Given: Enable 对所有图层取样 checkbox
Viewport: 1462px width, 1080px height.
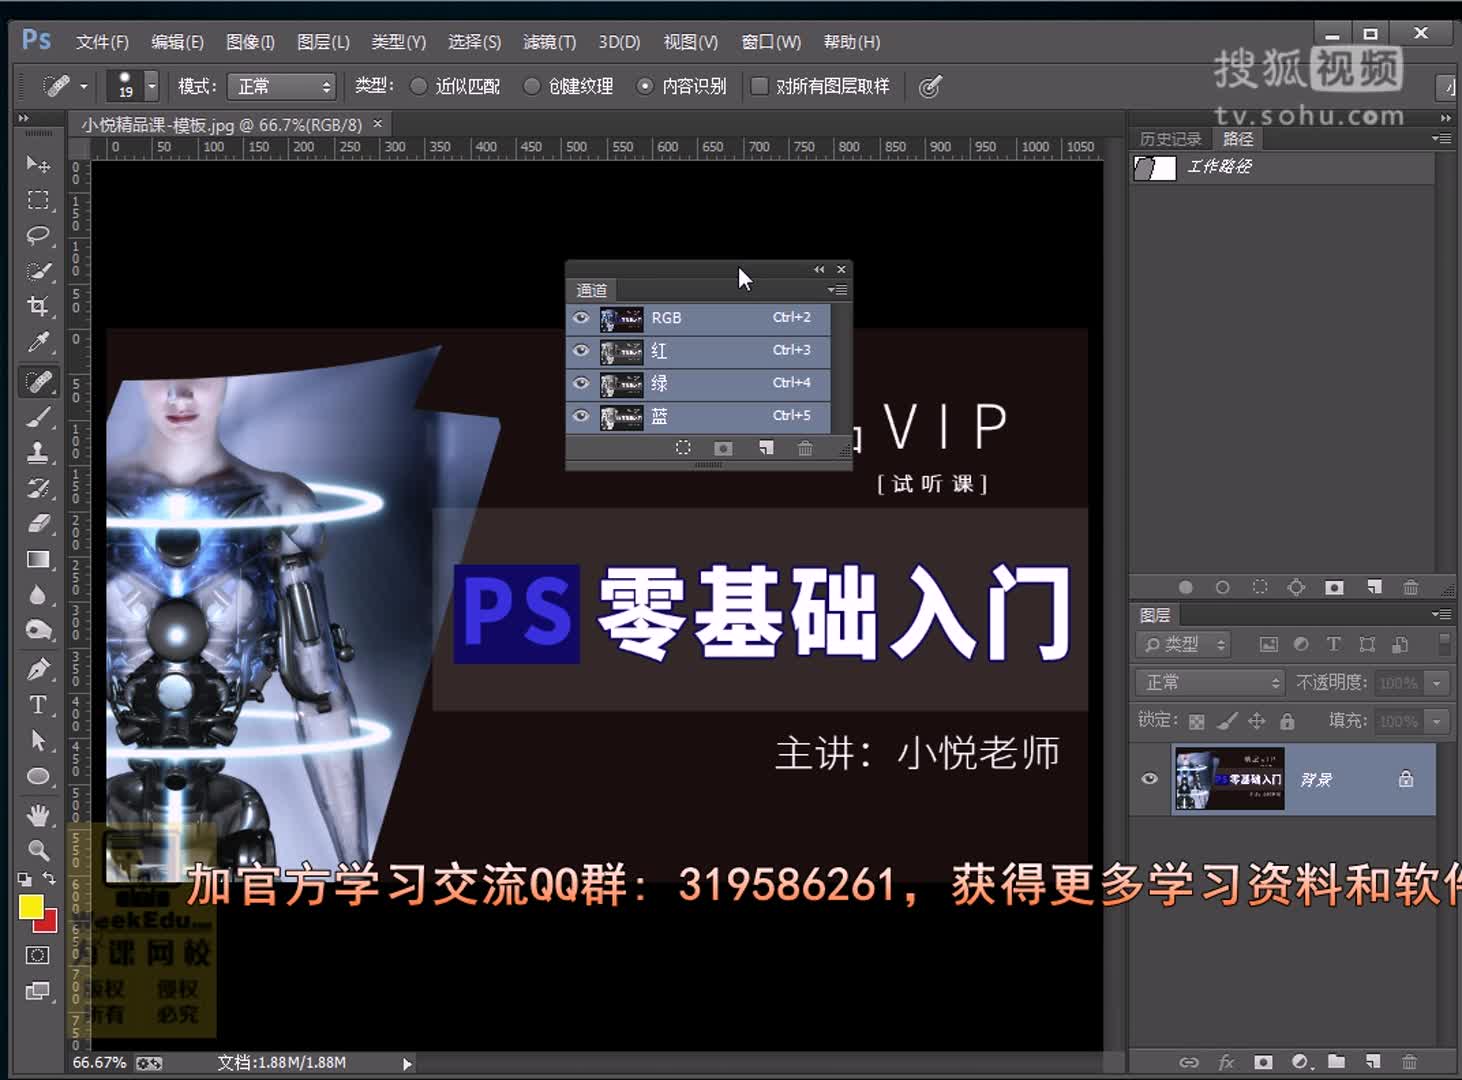Looking at the screenshot, I should point(759,86).
